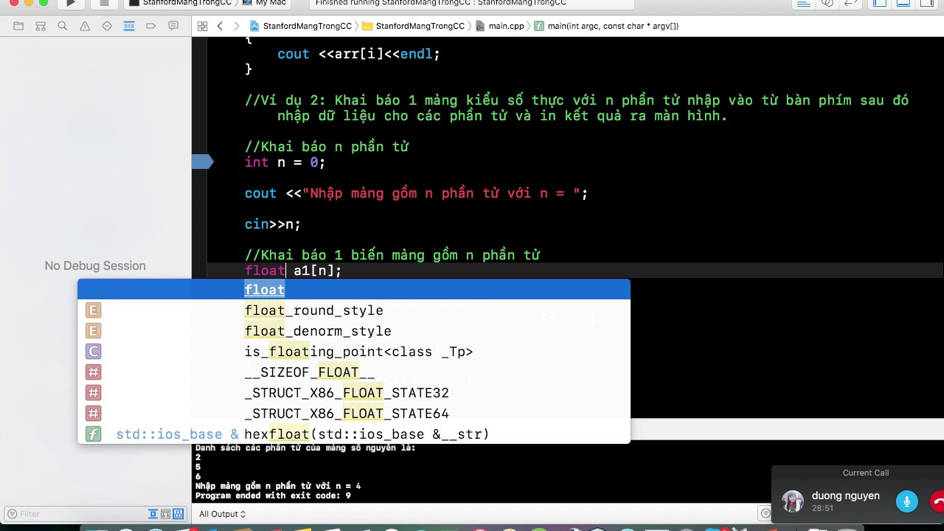Screen dimensions: 944x531
Task: Open the Report navigator speech-bubble icon
Action: coord(173,26)
